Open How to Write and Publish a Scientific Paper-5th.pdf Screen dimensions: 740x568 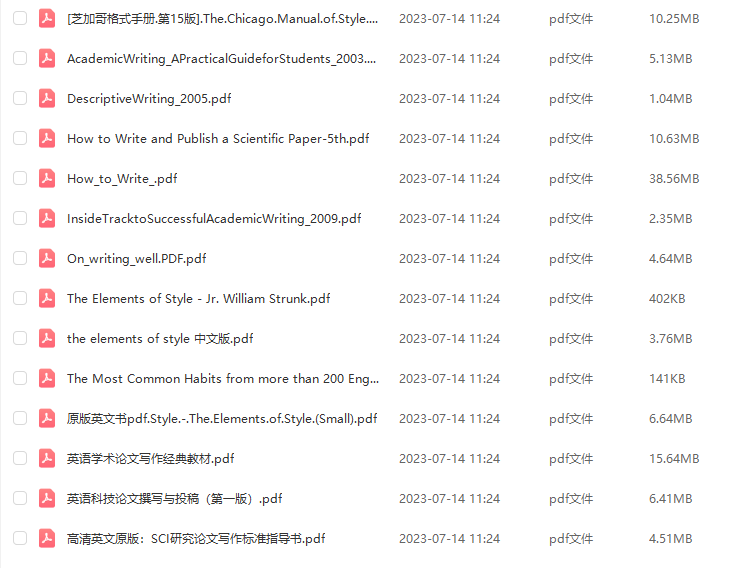pyautogui.click(x=218, y=139)
